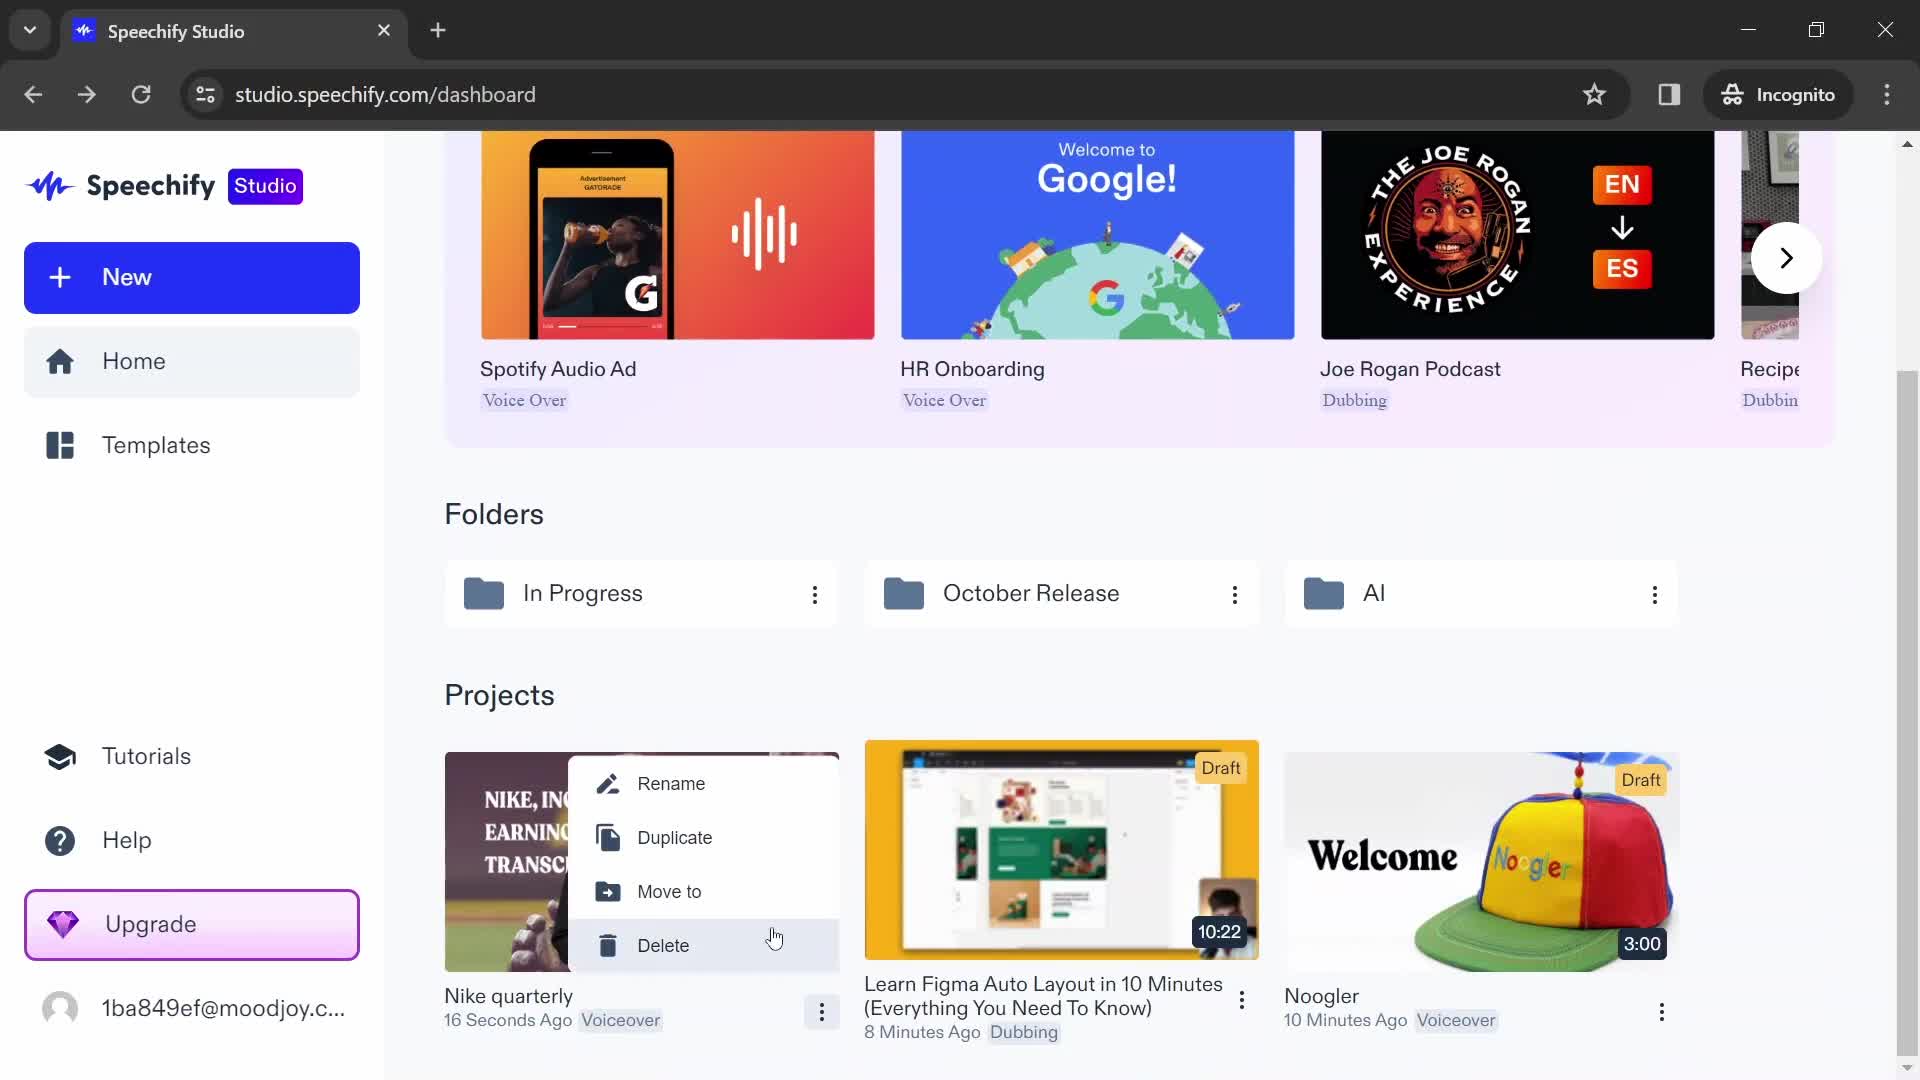Click the In Progress folder icon
The width and height of the screenshot is (1920, 1080).
484,594
